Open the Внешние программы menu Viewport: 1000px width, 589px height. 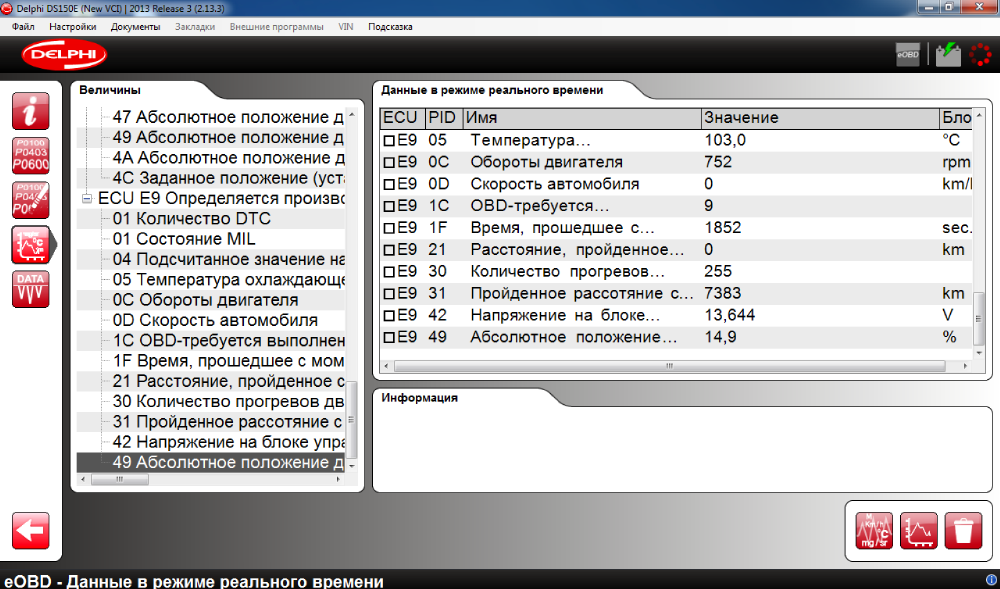click(x=276, y=27)
